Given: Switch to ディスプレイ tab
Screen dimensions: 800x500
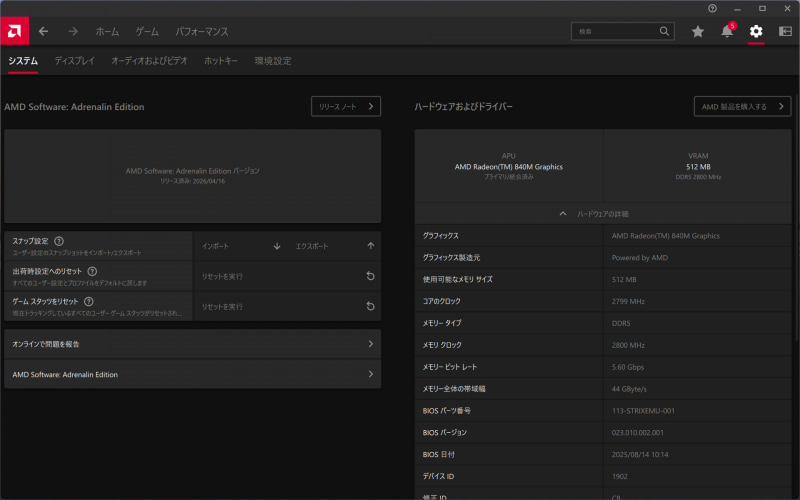Looking at the screenshot, I should (74, 61).
